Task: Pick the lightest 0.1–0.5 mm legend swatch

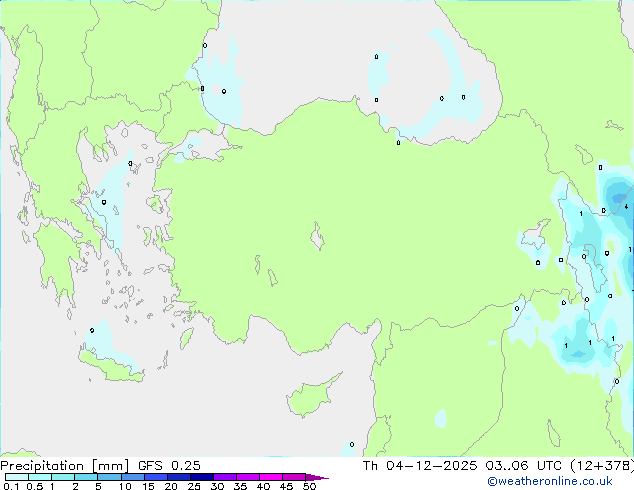Action: pos(15,478)
